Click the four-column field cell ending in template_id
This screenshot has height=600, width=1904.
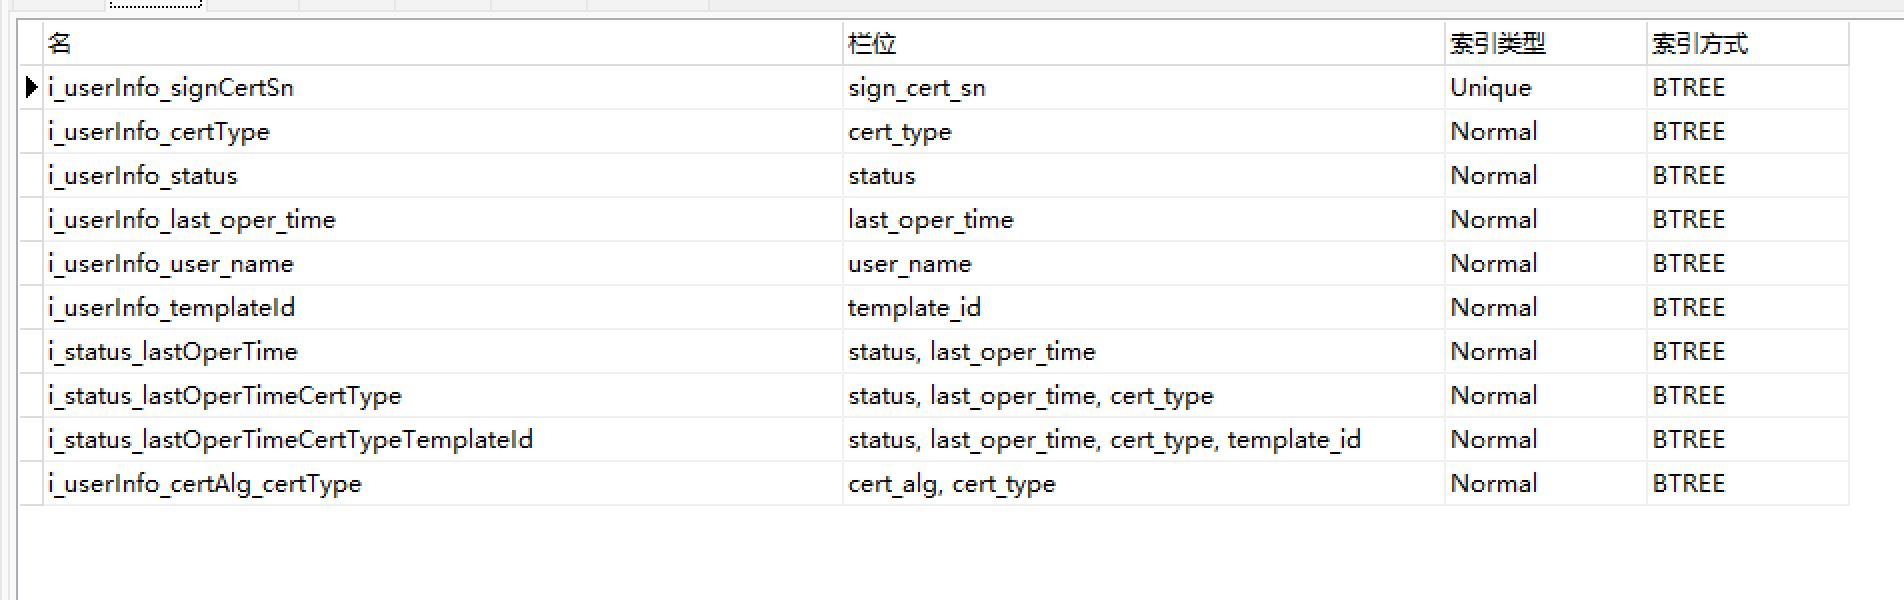(x=1143, y=440)
